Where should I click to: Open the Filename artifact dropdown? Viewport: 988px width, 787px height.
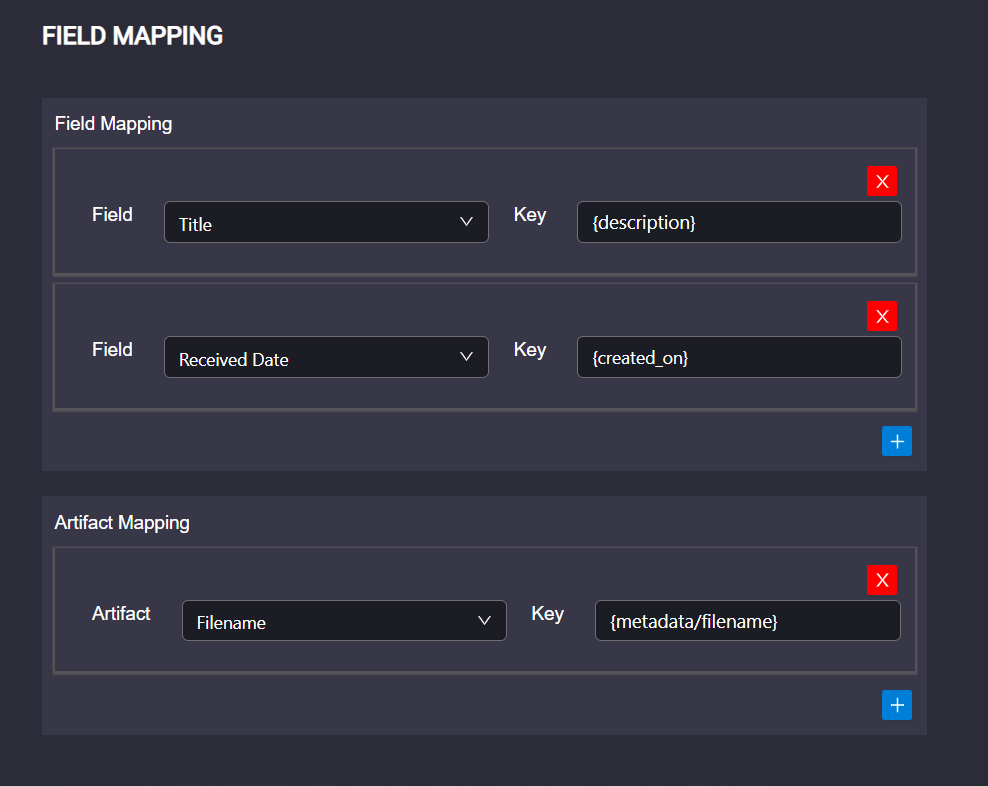tap(344, 621)
